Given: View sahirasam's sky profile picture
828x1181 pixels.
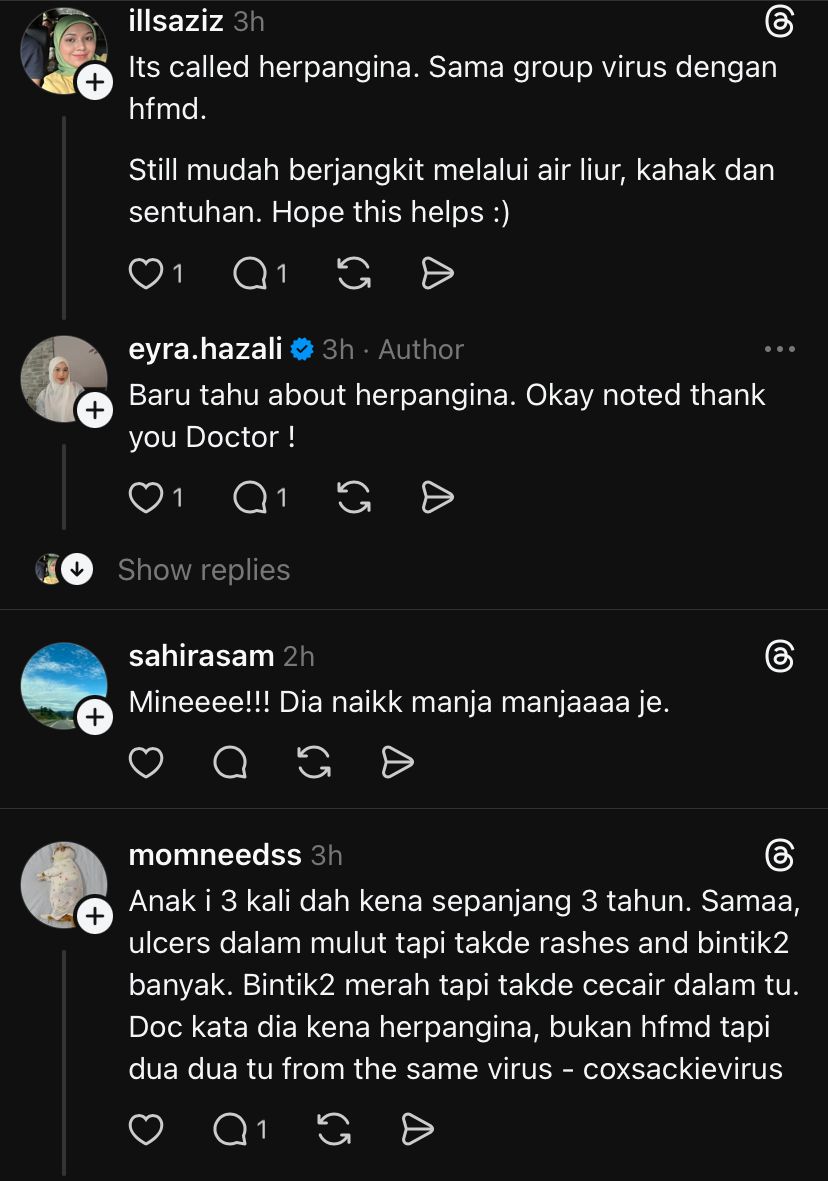Looking at the screenshot, I should click(63, 685).
